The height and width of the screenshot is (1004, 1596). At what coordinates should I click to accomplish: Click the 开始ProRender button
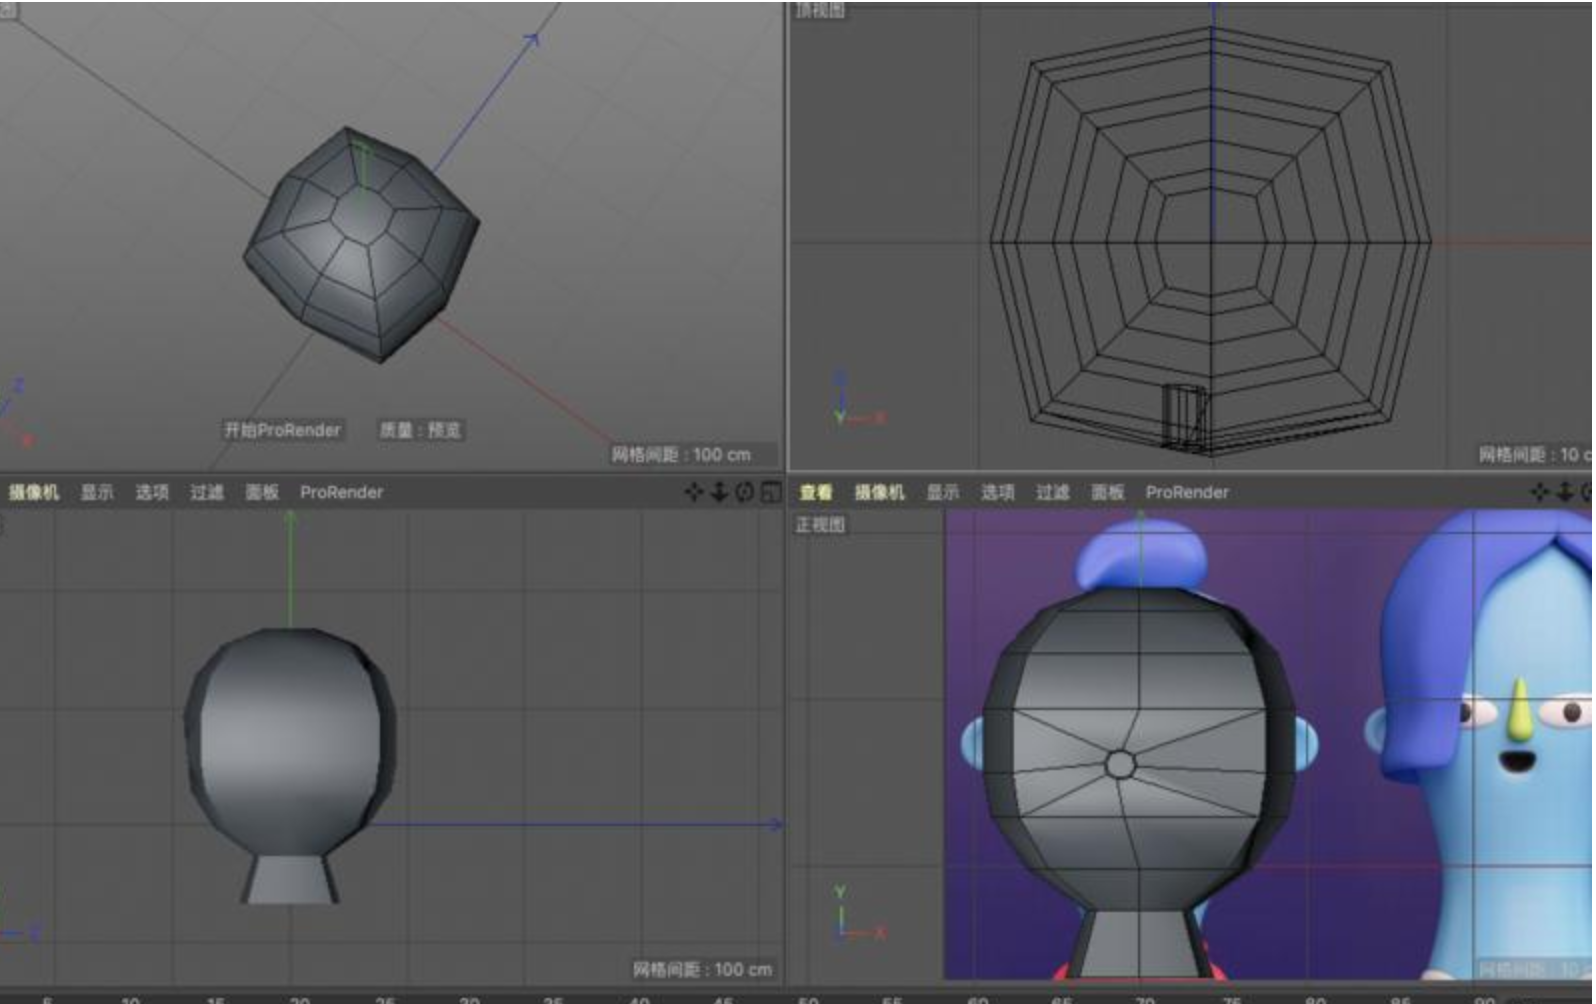click(x=282, y=430)
